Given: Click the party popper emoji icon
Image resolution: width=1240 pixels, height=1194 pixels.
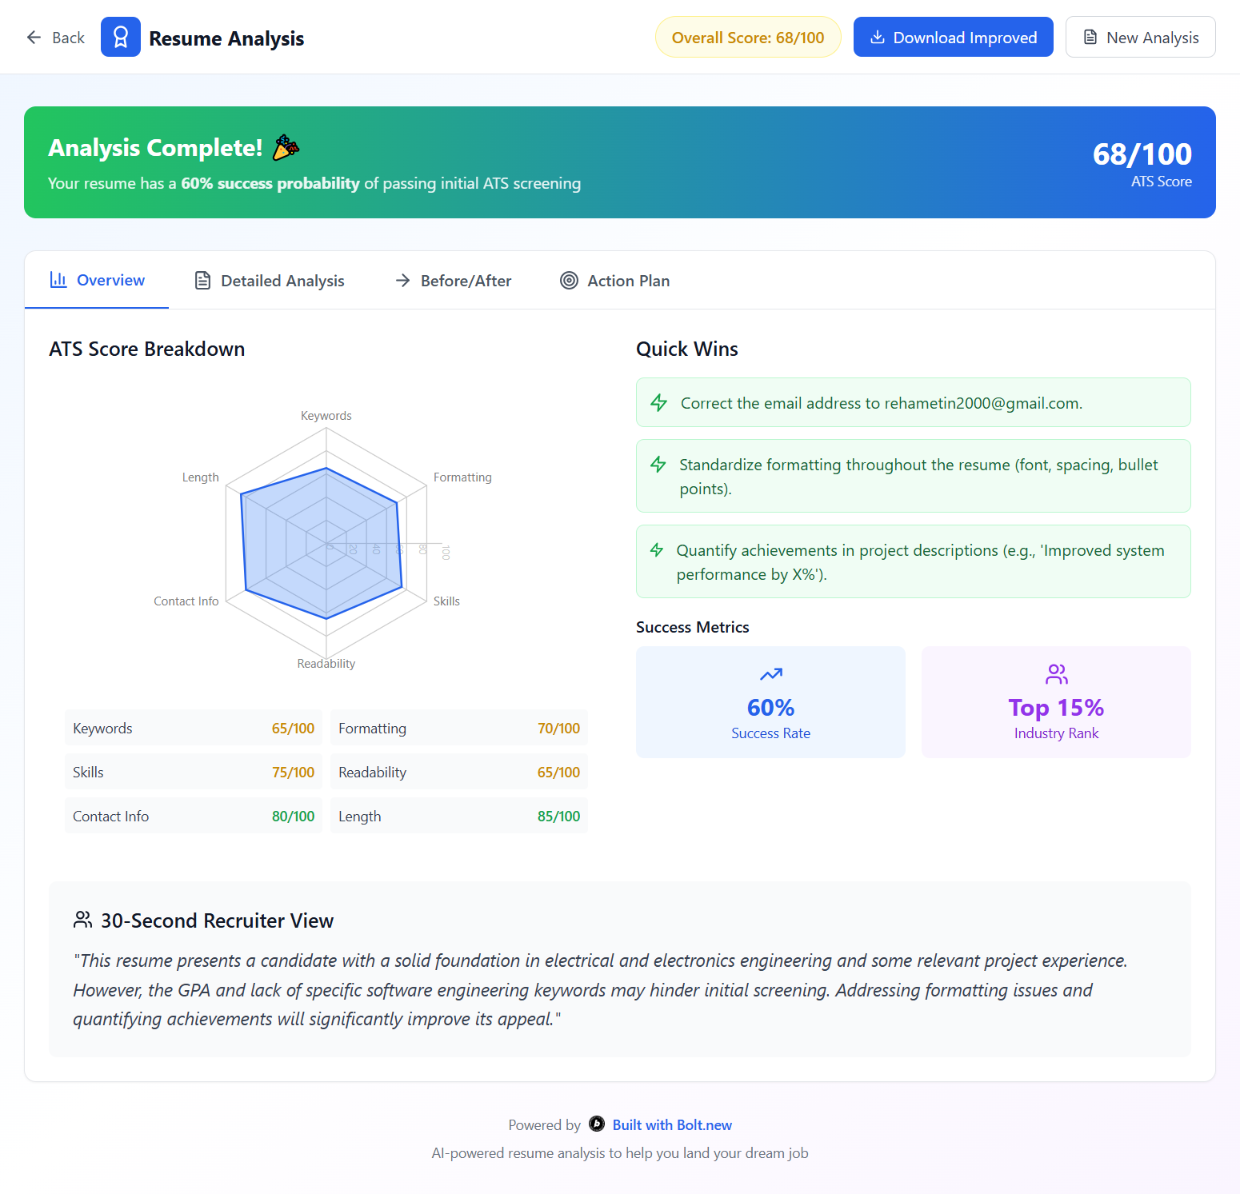Looking at the screenshot, I should pos(286,147).
